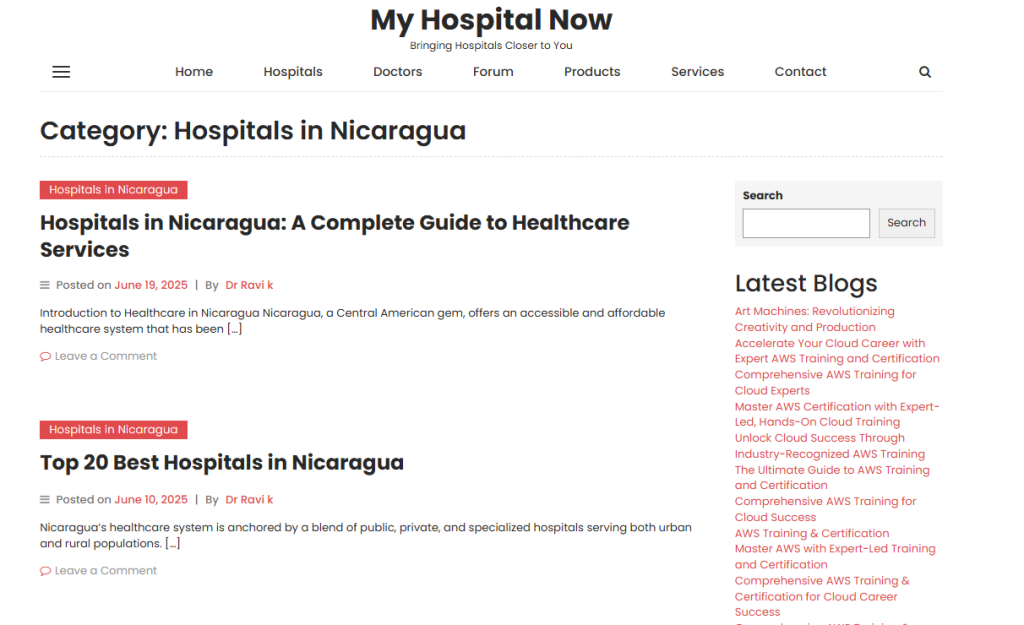Click the sidebar Search text field
Screen dimensions: 1024x625
(806, 223)
